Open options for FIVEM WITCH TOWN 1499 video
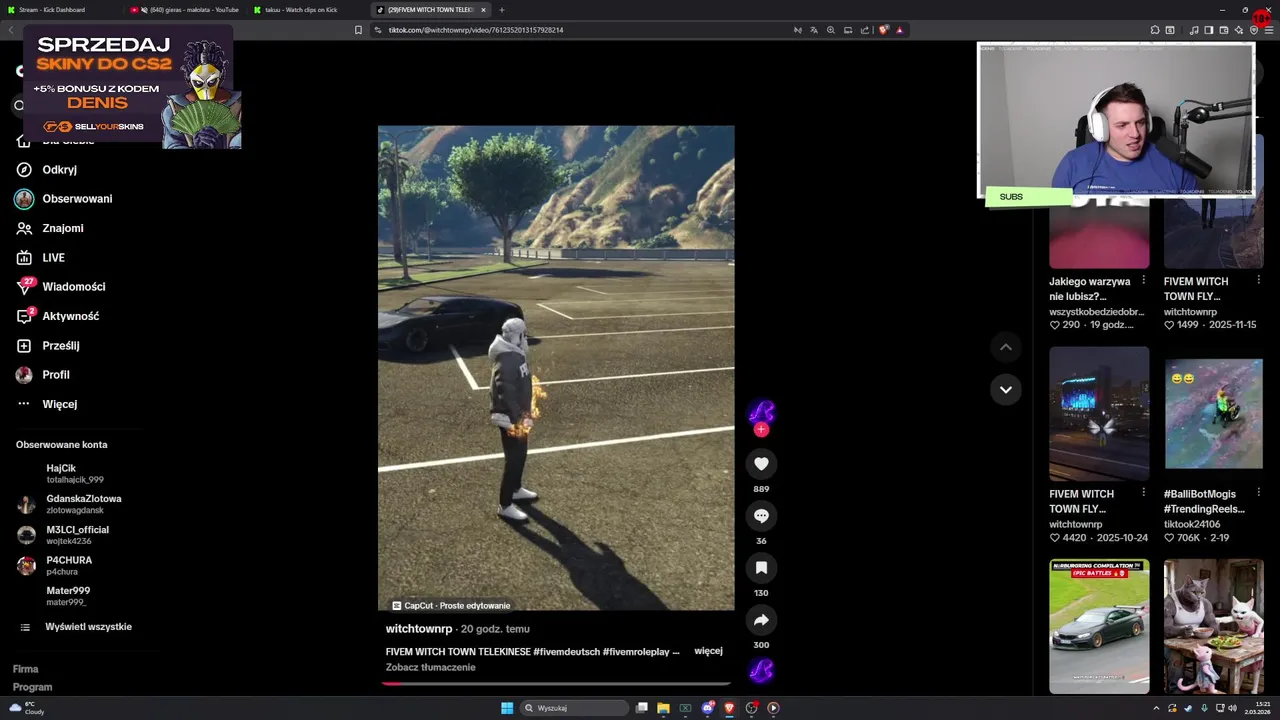 pos(1258,280)
